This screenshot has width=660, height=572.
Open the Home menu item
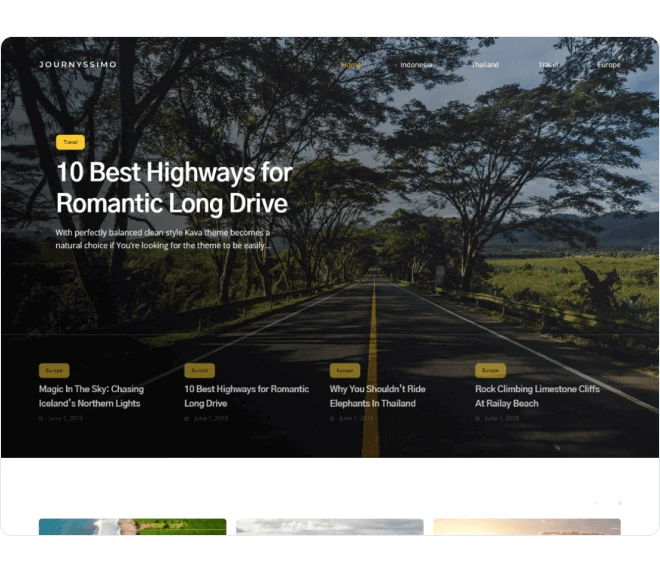(x=351, y=65)
